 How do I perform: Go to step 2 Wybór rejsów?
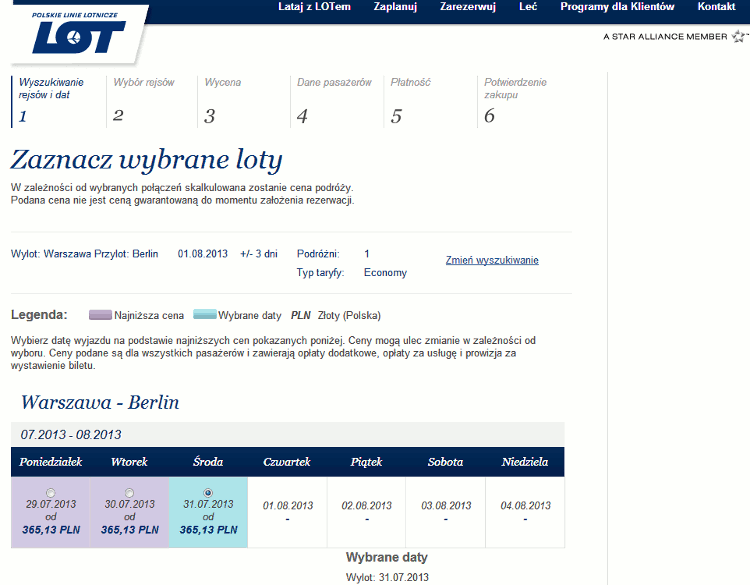point(144,101)
